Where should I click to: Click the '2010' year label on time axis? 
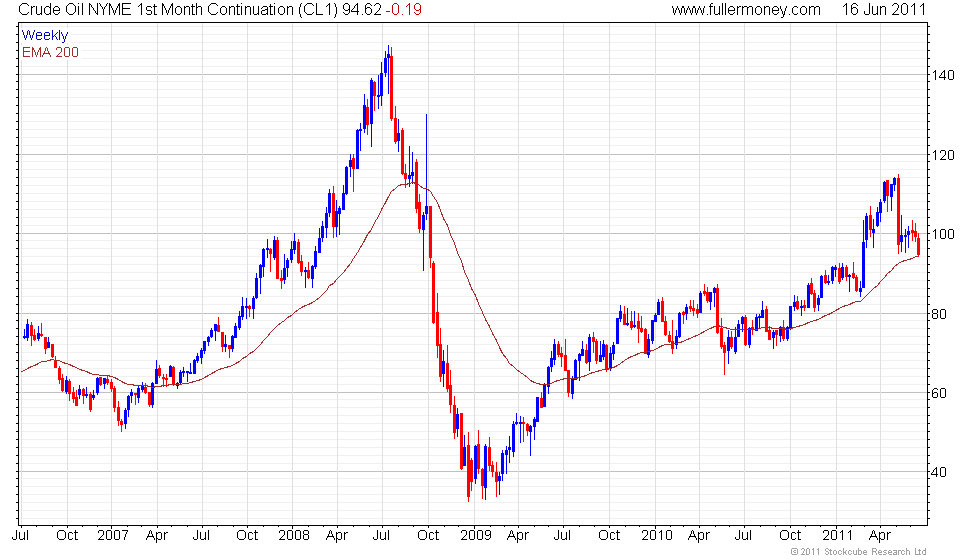pos(657,536)
